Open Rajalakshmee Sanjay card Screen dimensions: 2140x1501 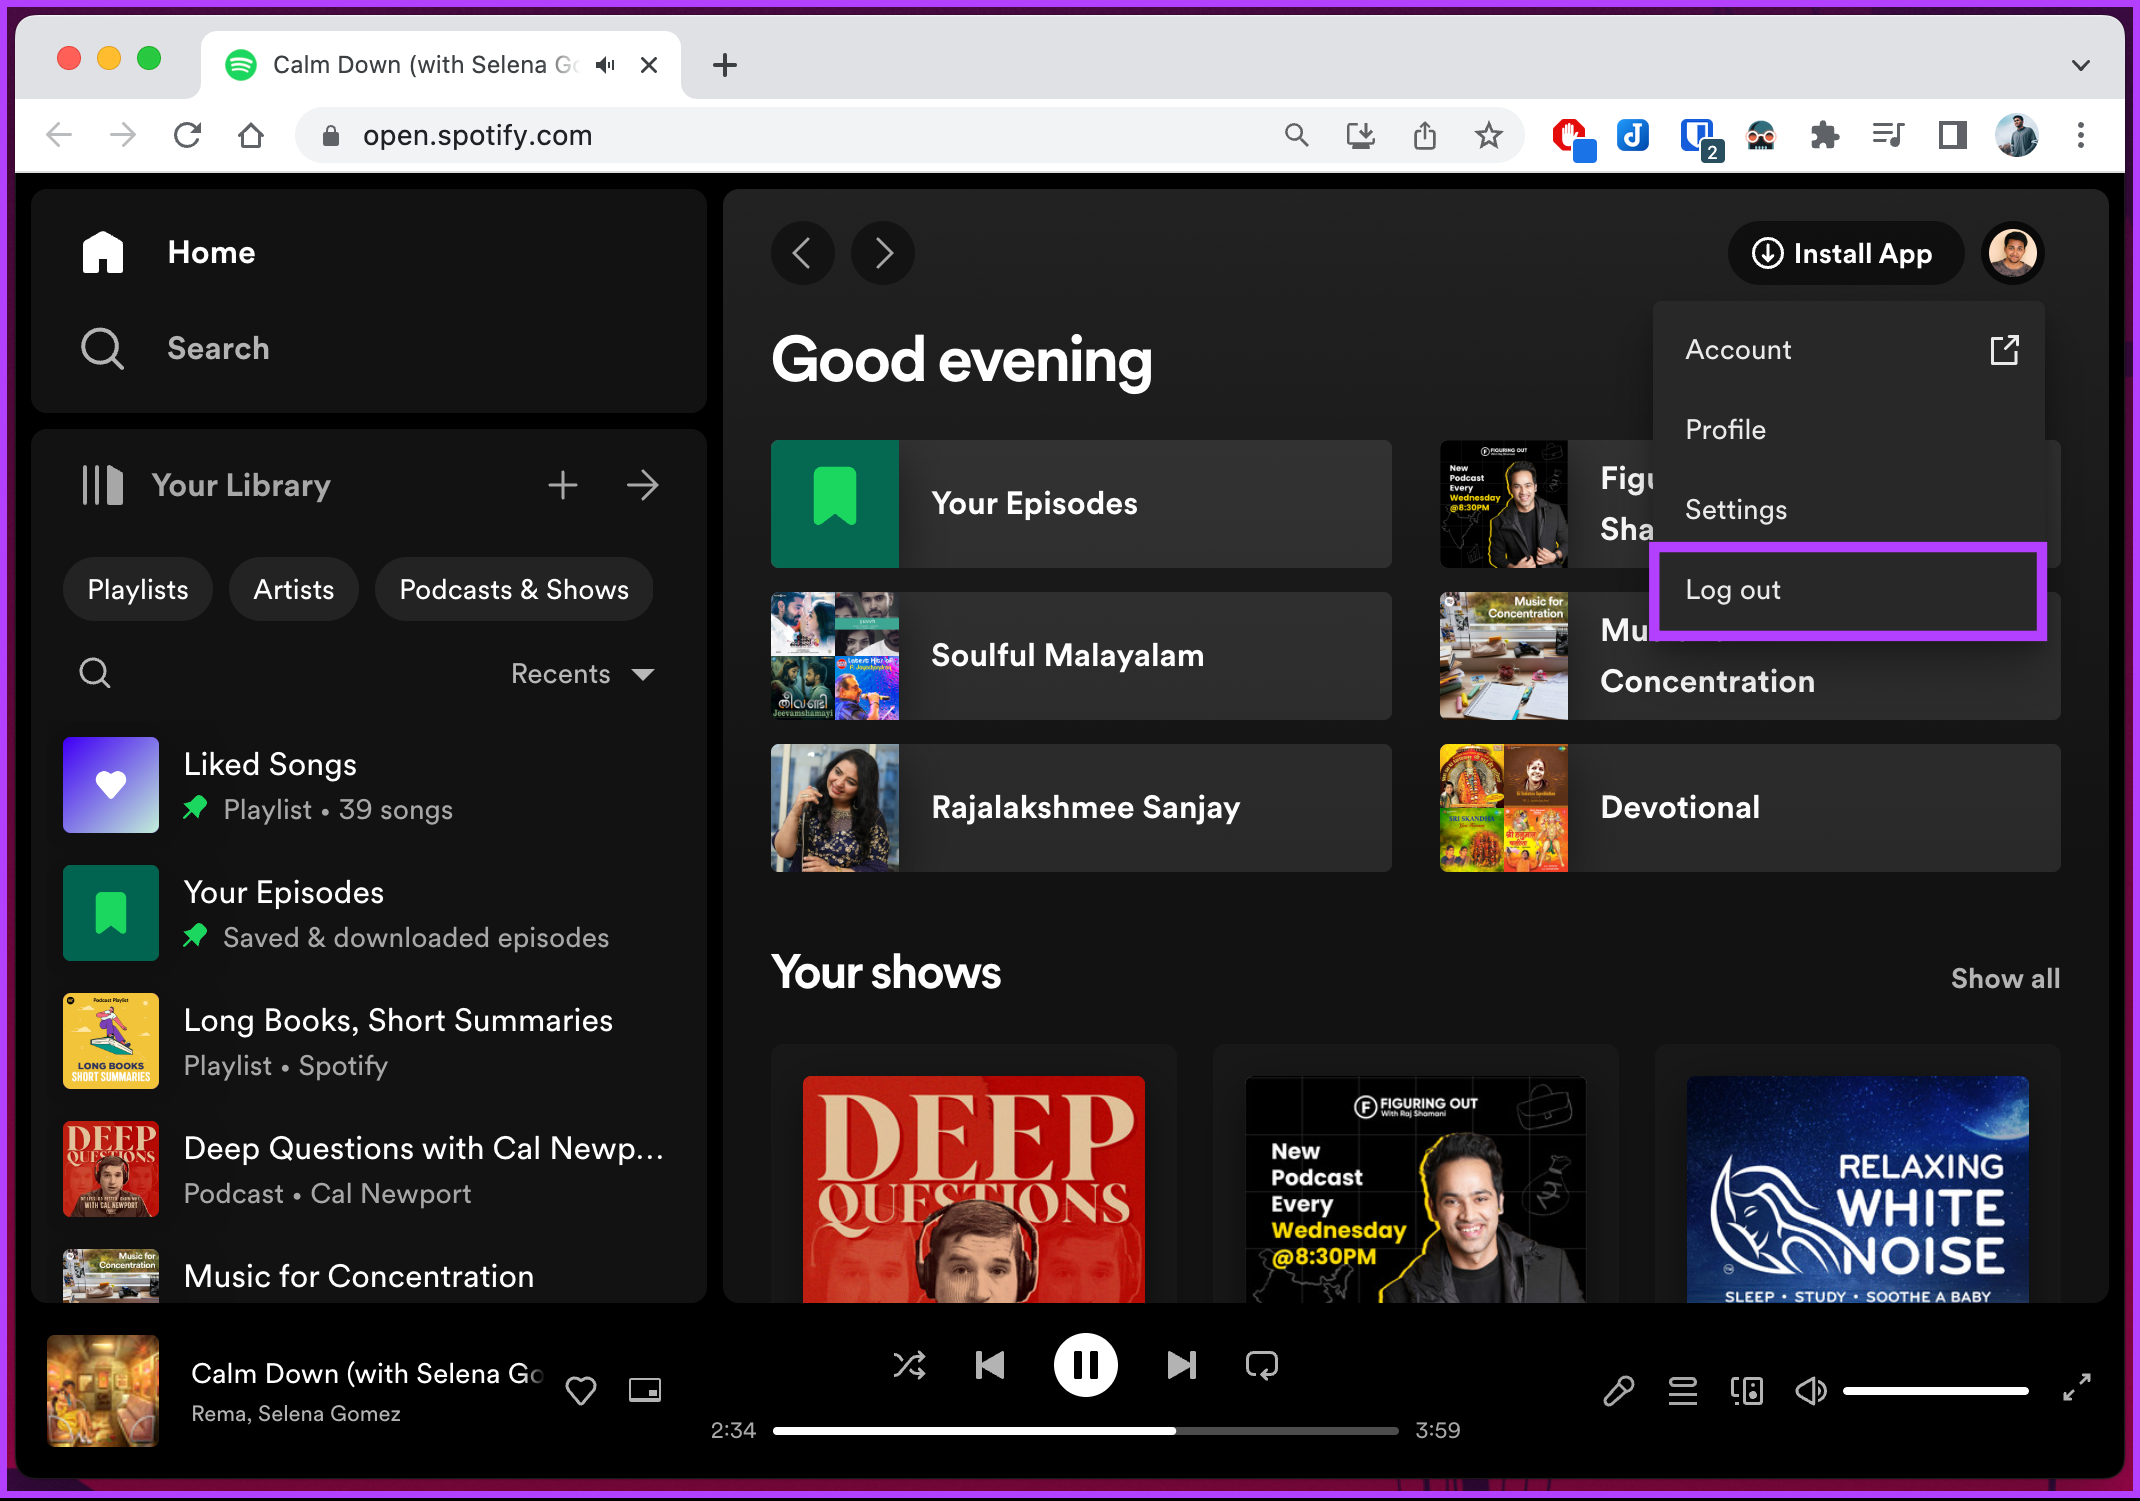pyautogui.click(x=1081, y=808)
